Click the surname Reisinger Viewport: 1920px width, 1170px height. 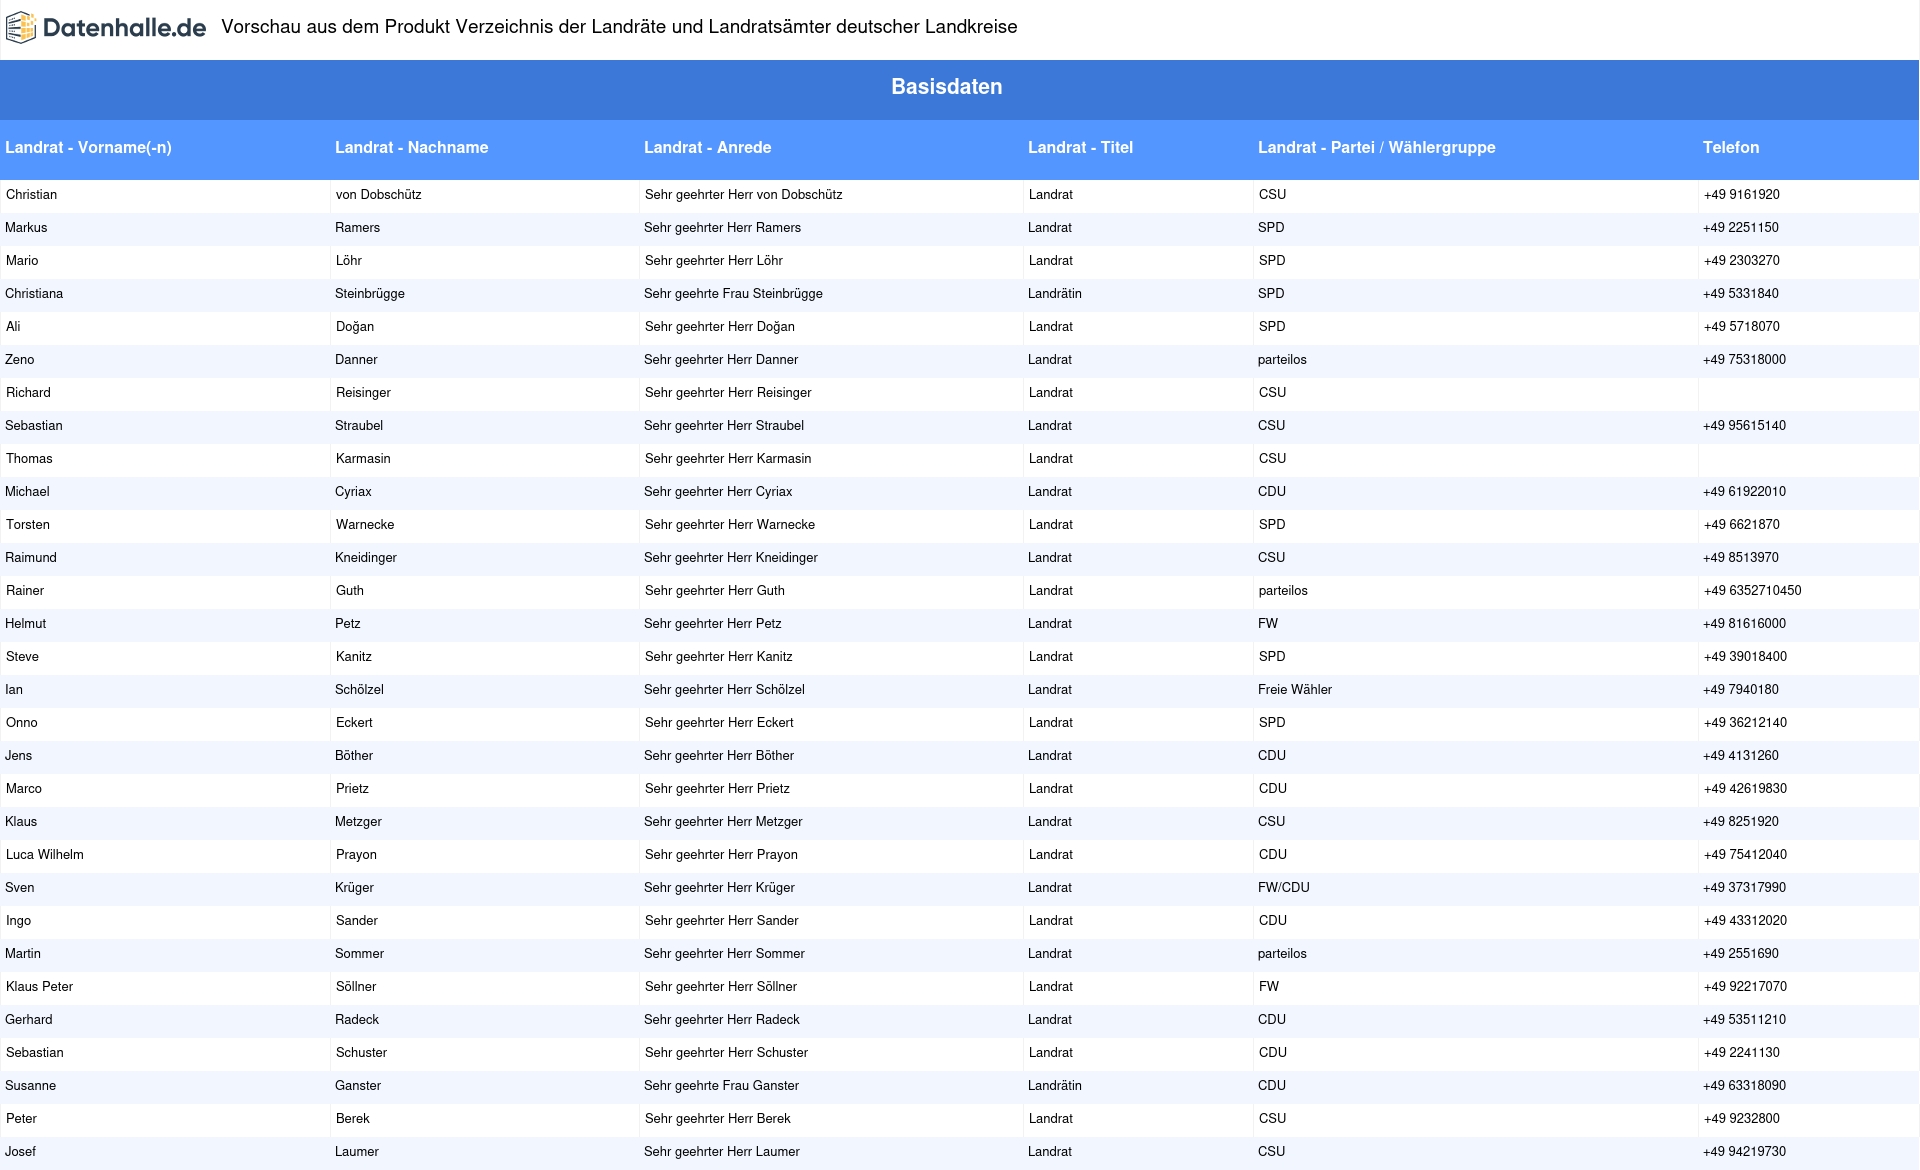[x=363, y=393]
